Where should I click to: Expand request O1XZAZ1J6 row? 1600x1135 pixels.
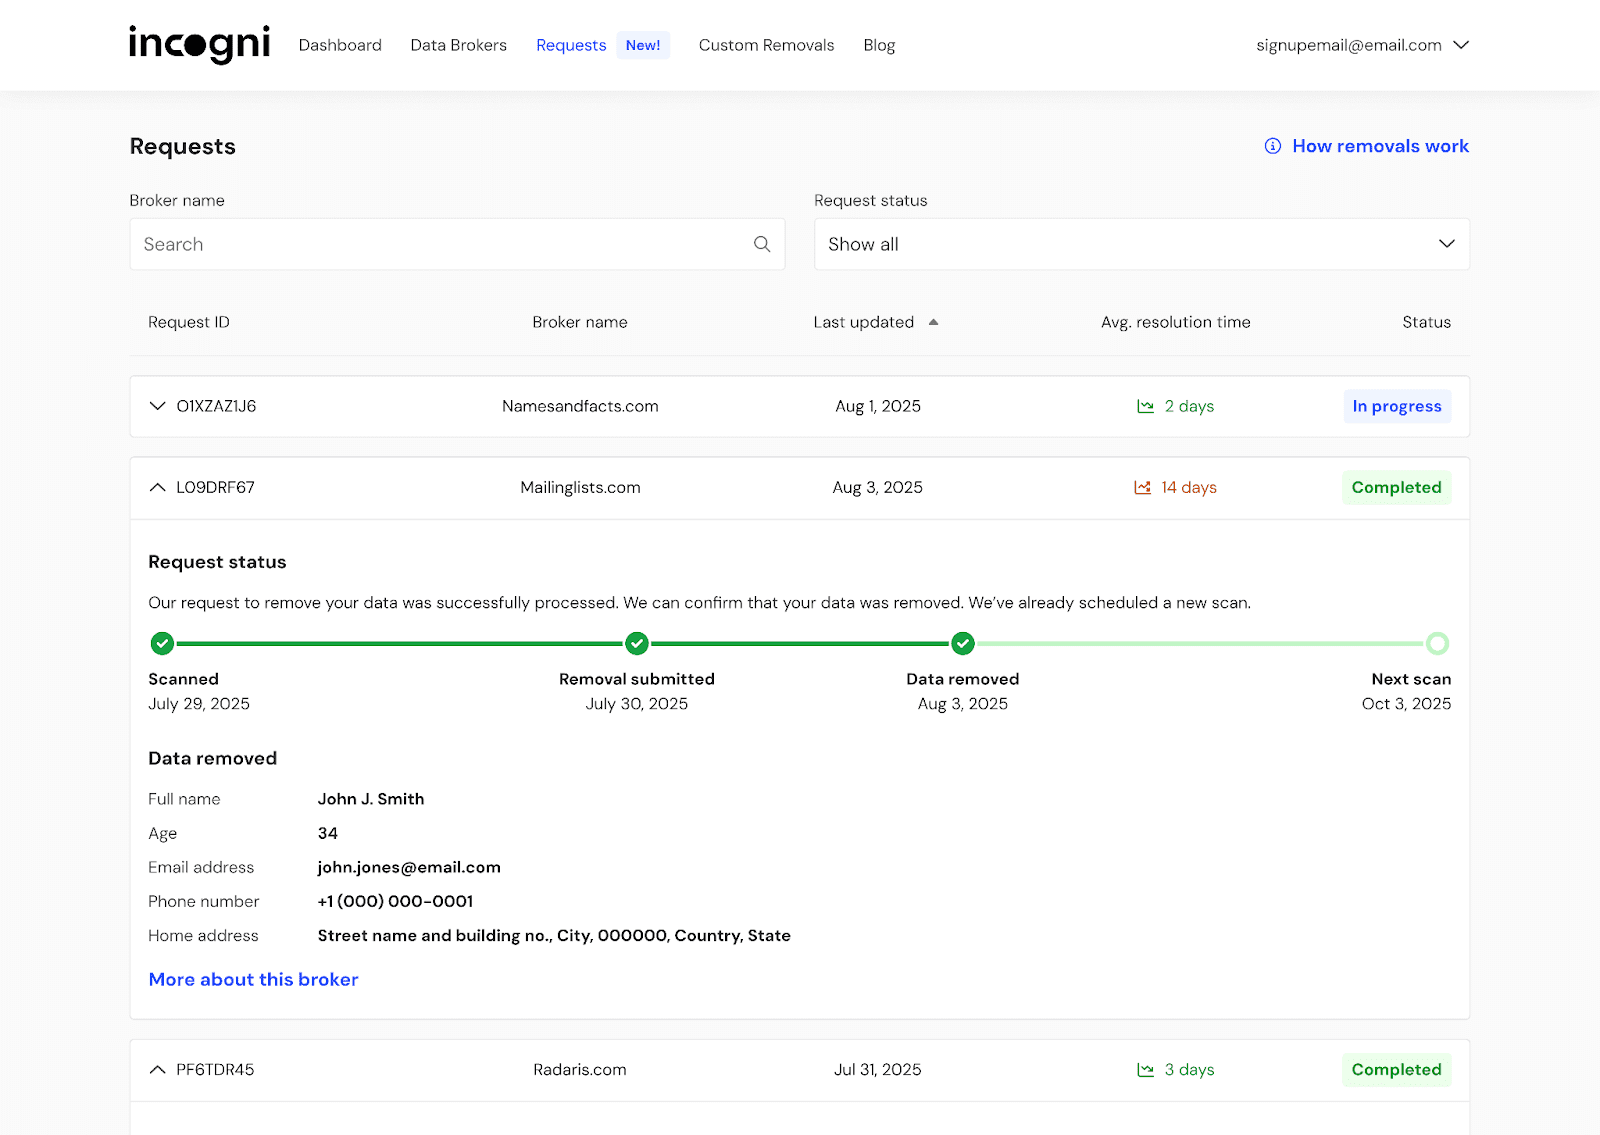[157, 406]
